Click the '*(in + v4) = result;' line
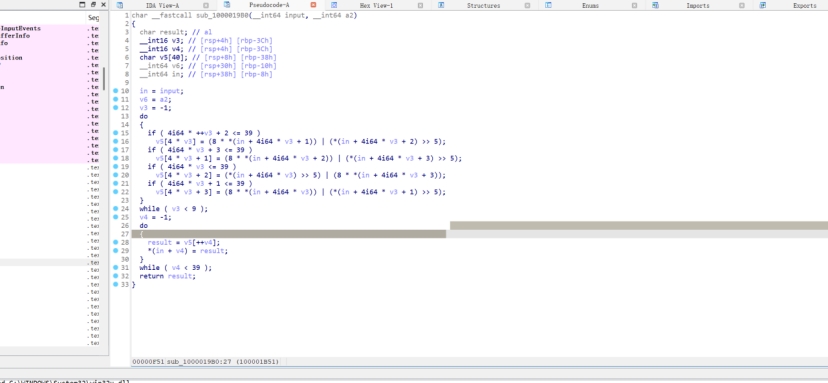Screen dimensions: 828x383 click(188, 251)
